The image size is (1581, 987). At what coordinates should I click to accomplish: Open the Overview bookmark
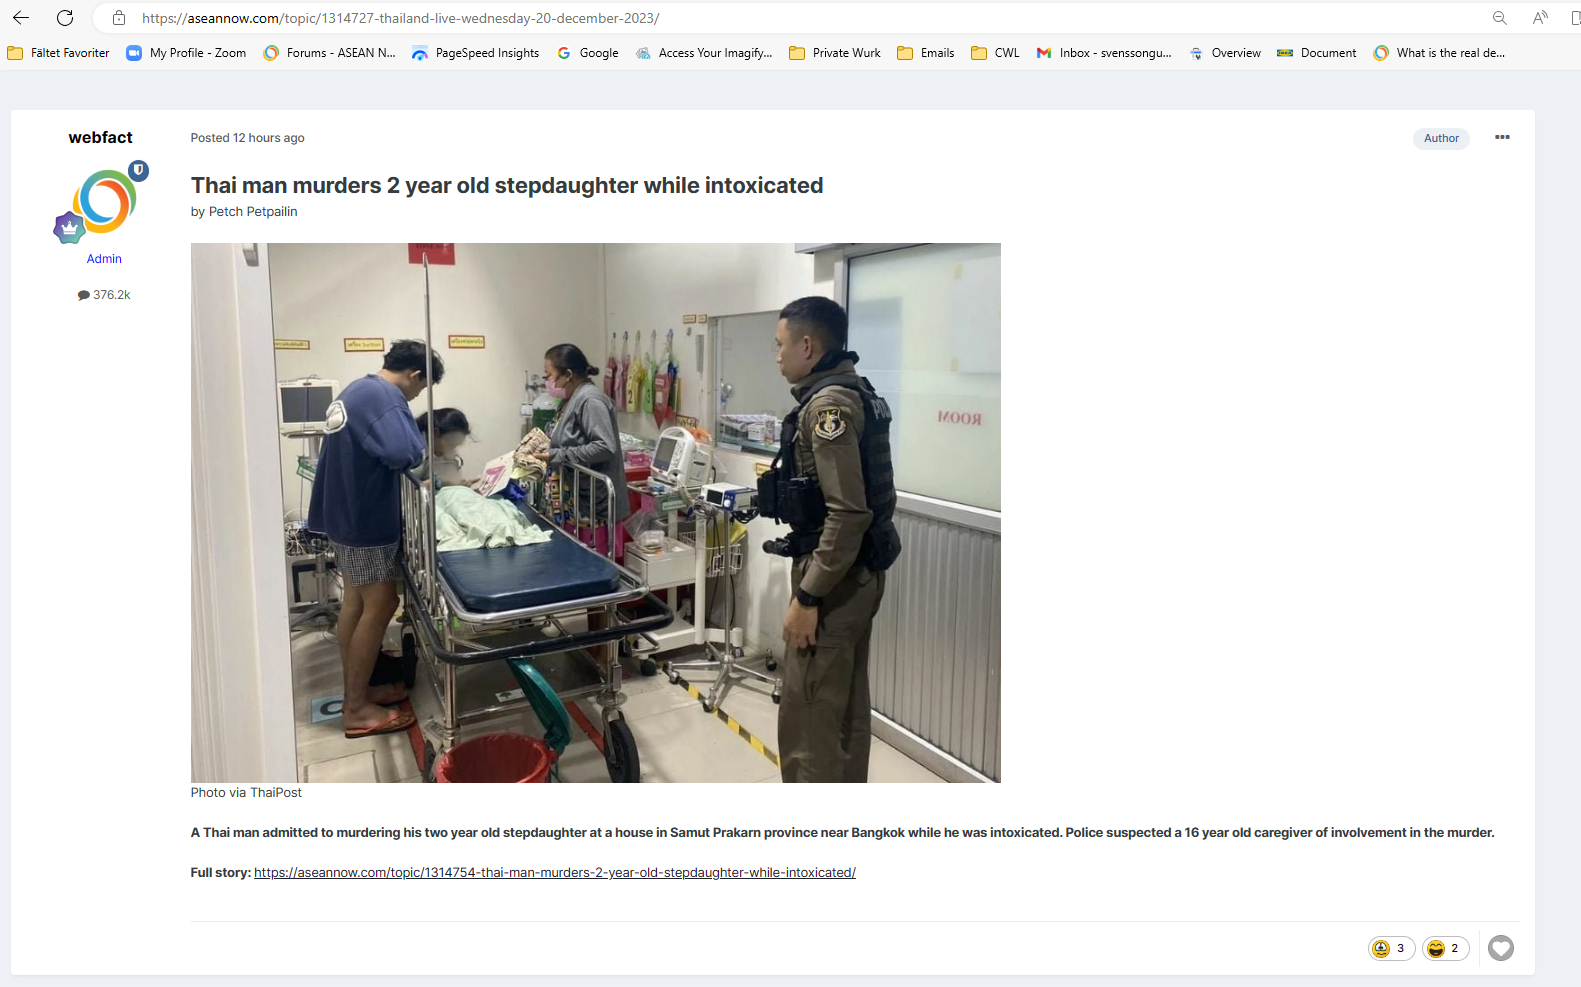click(x=1224, y=53)
